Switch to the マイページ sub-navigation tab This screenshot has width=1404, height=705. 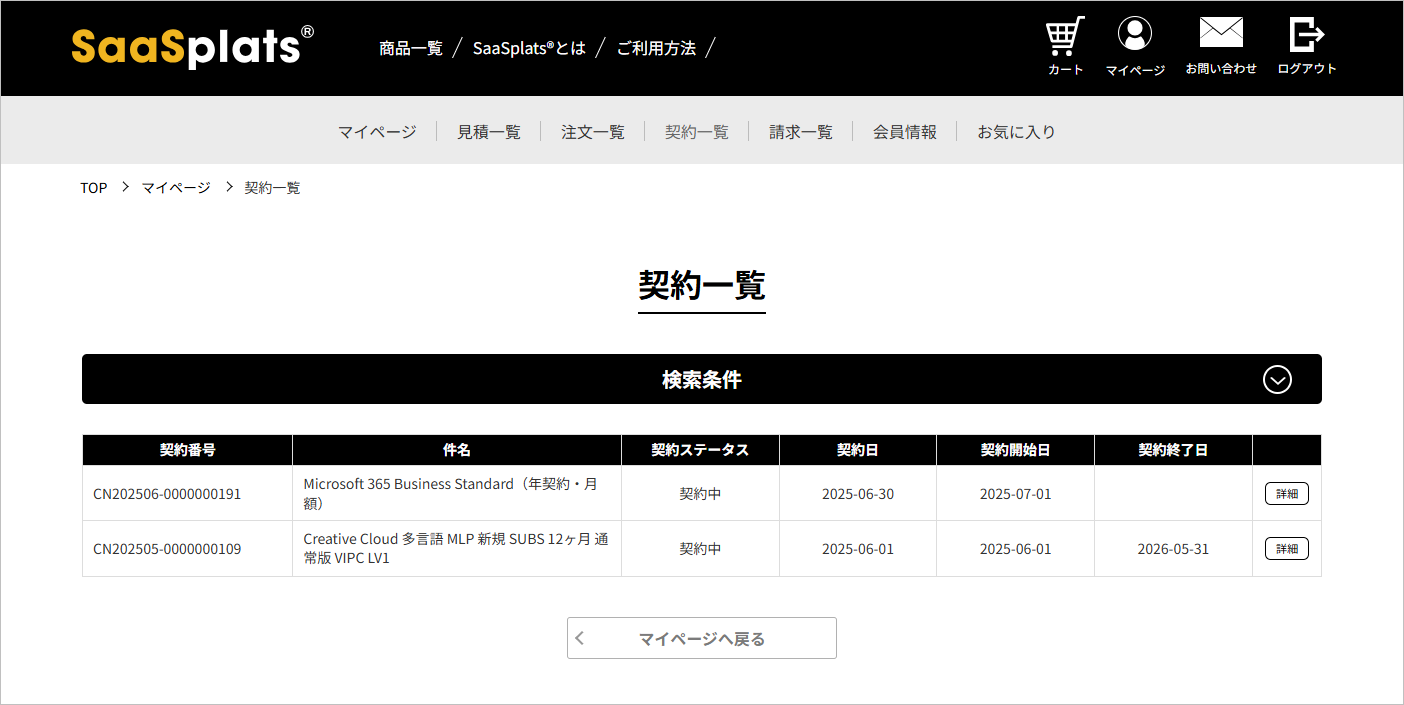[x=377, y=132]
